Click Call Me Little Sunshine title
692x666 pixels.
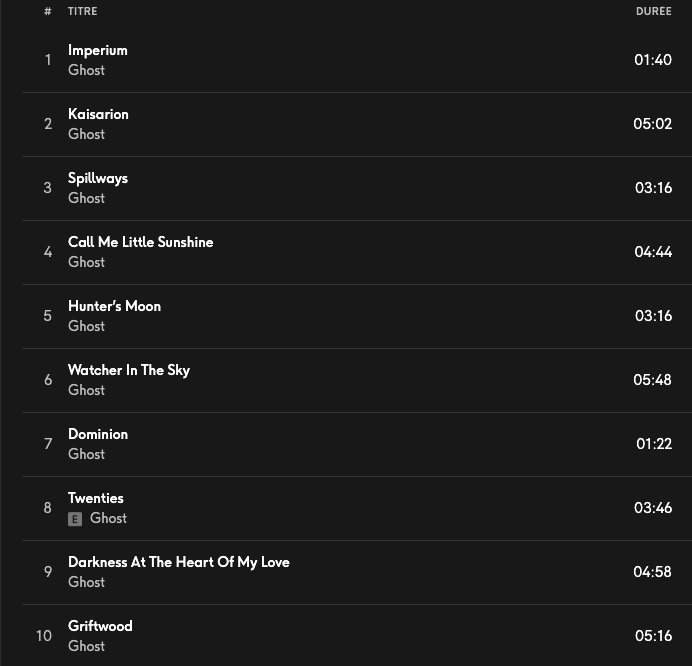[140, 242]
